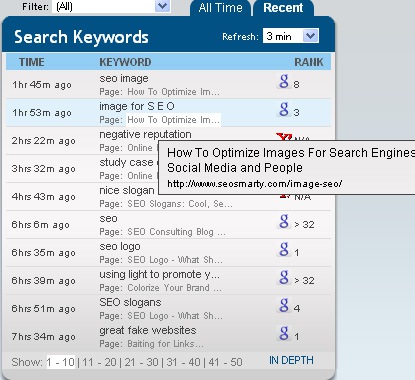Image resolution: width=415 pixels, height=380 pixels.
Task: Click time '2hrs 22m ago'
Action: pyautogui.click(x=44, y=141)
